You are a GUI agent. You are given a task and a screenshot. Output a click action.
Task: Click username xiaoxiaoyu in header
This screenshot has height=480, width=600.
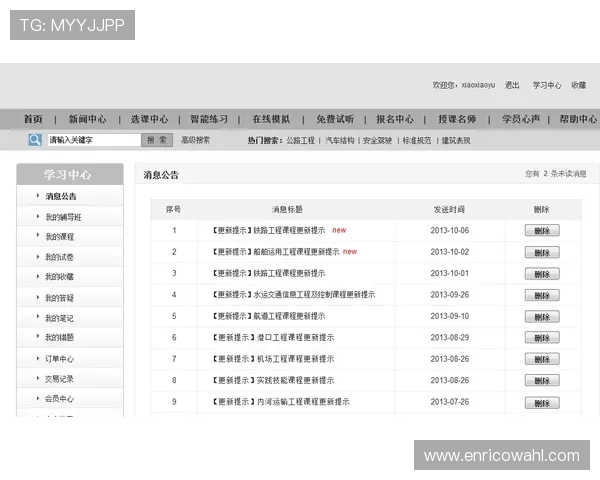478,85
